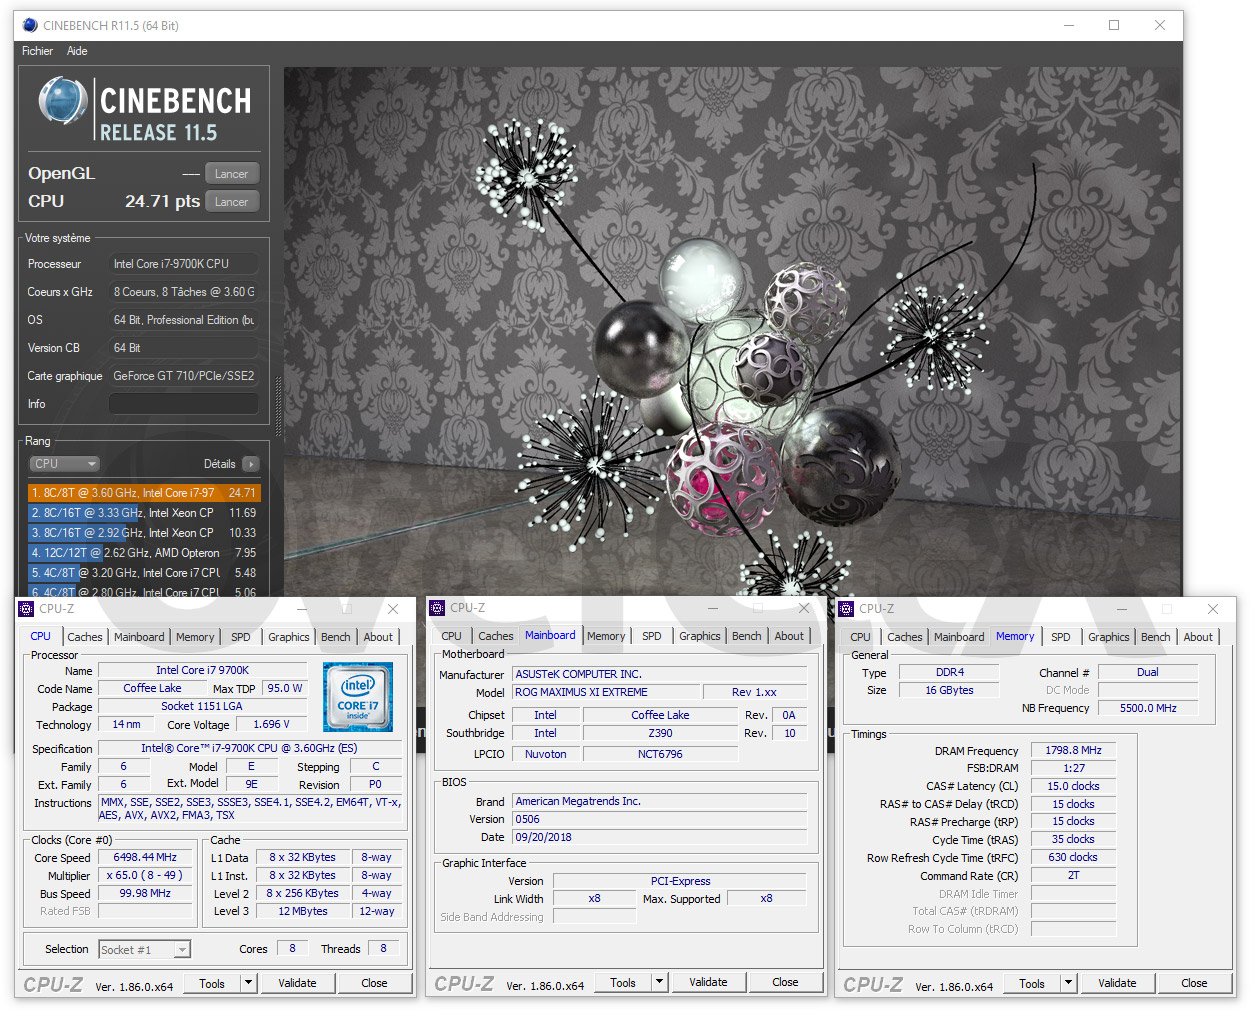Click the Détails arrow button
The image size is (1258, 1024).
click(x=250, y=464)
